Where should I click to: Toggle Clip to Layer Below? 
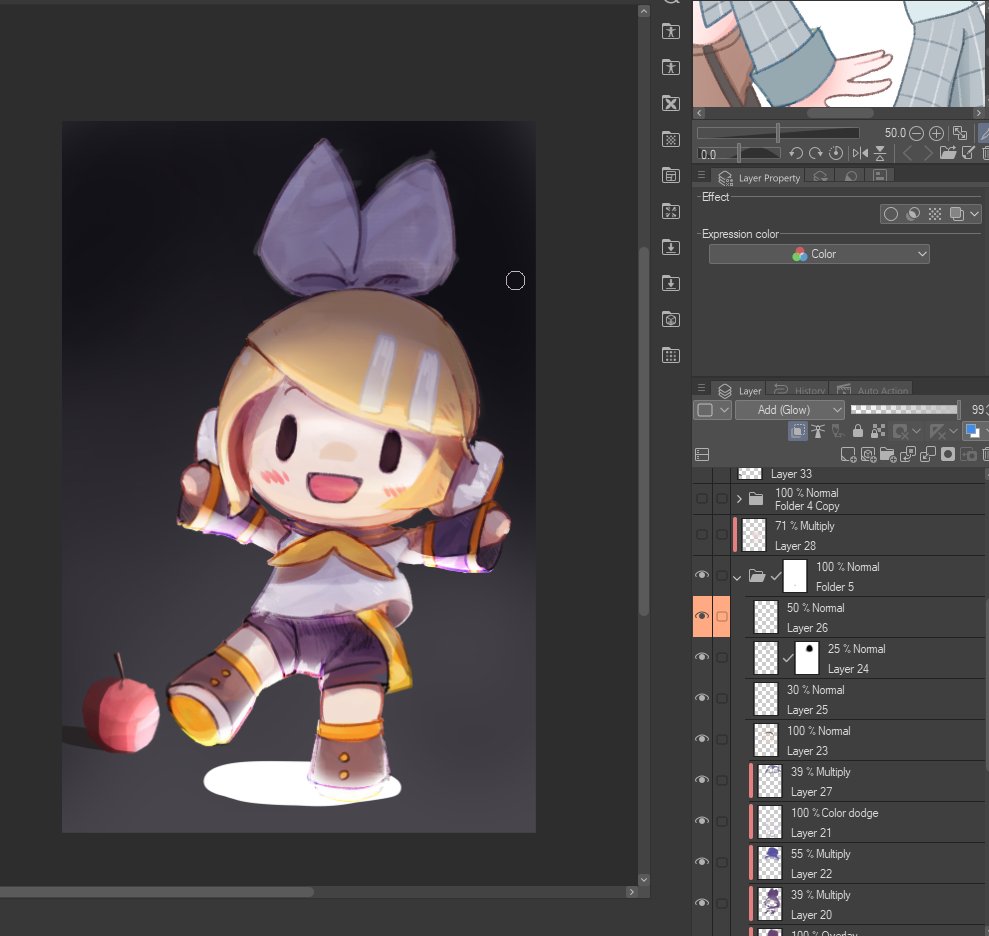[798, 431]
